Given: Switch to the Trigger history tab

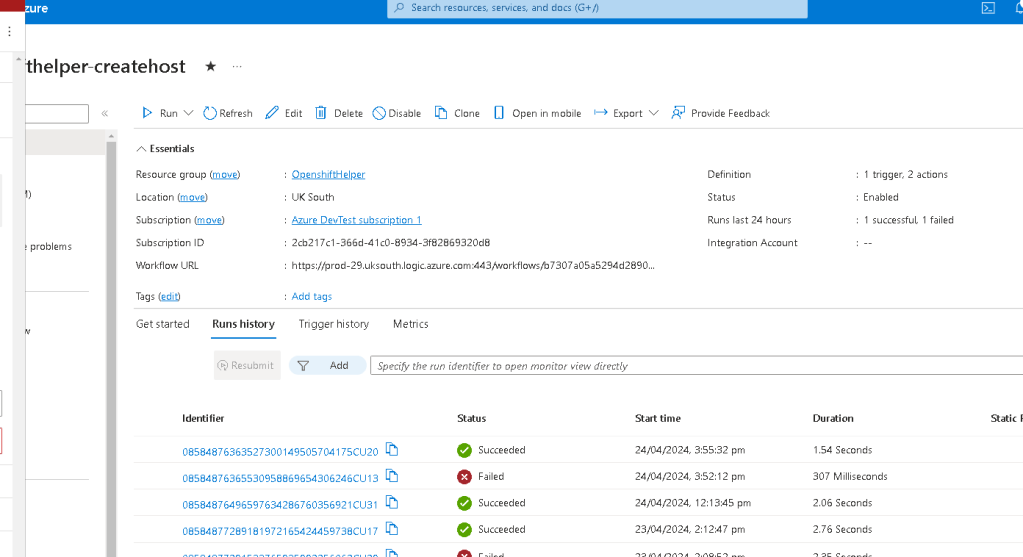Looking at the screenshot, I should pos(333,324).
